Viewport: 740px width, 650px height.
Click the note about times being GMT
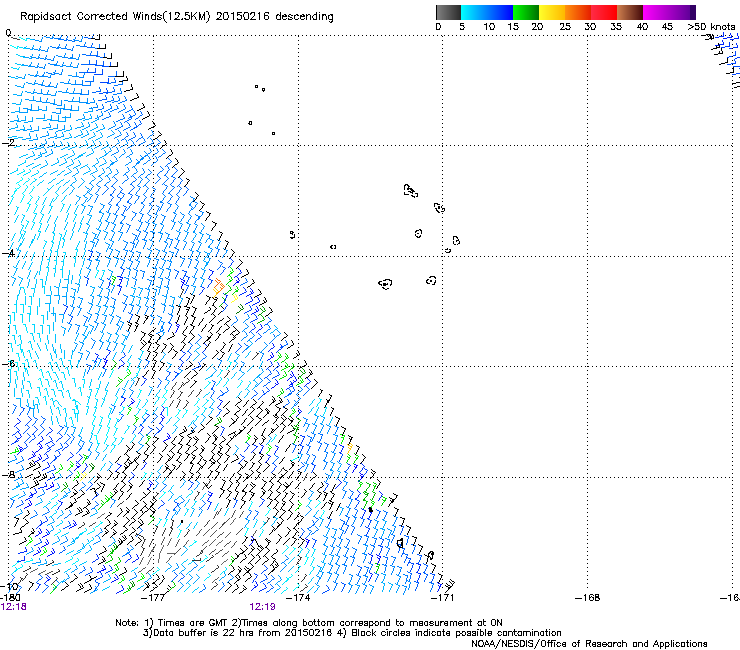click(x=309, y=623)
